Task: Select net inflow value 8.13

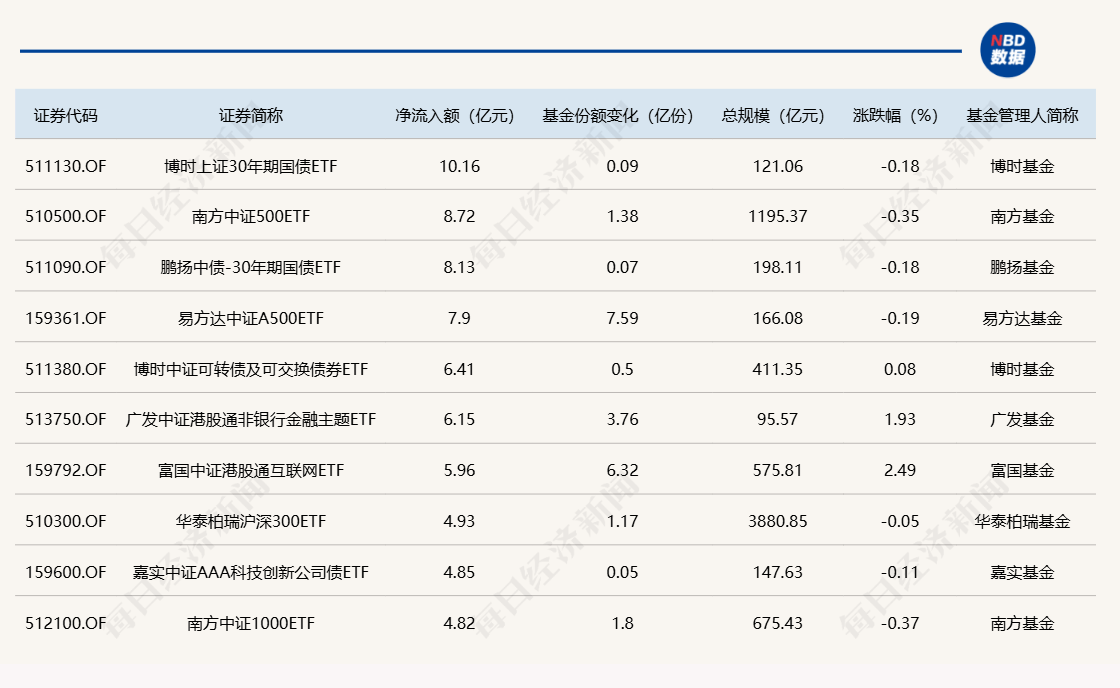Action: tap(459, 267)
